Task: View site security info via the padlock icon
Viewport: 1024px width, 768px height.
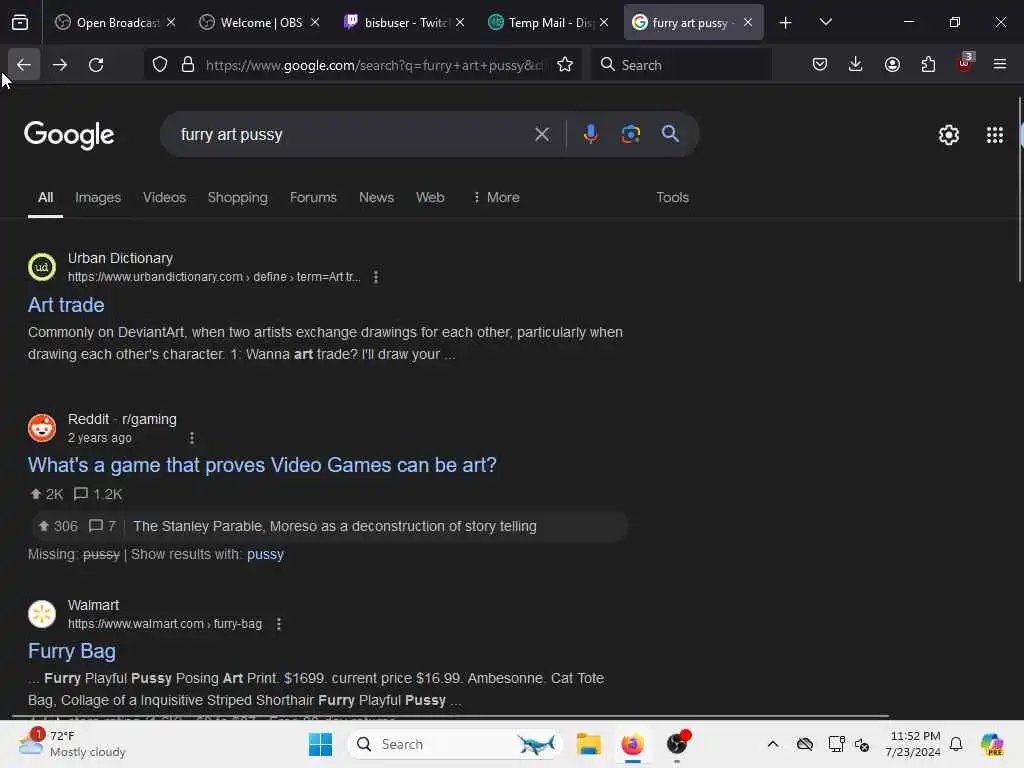Action: (x=188, y=65)
